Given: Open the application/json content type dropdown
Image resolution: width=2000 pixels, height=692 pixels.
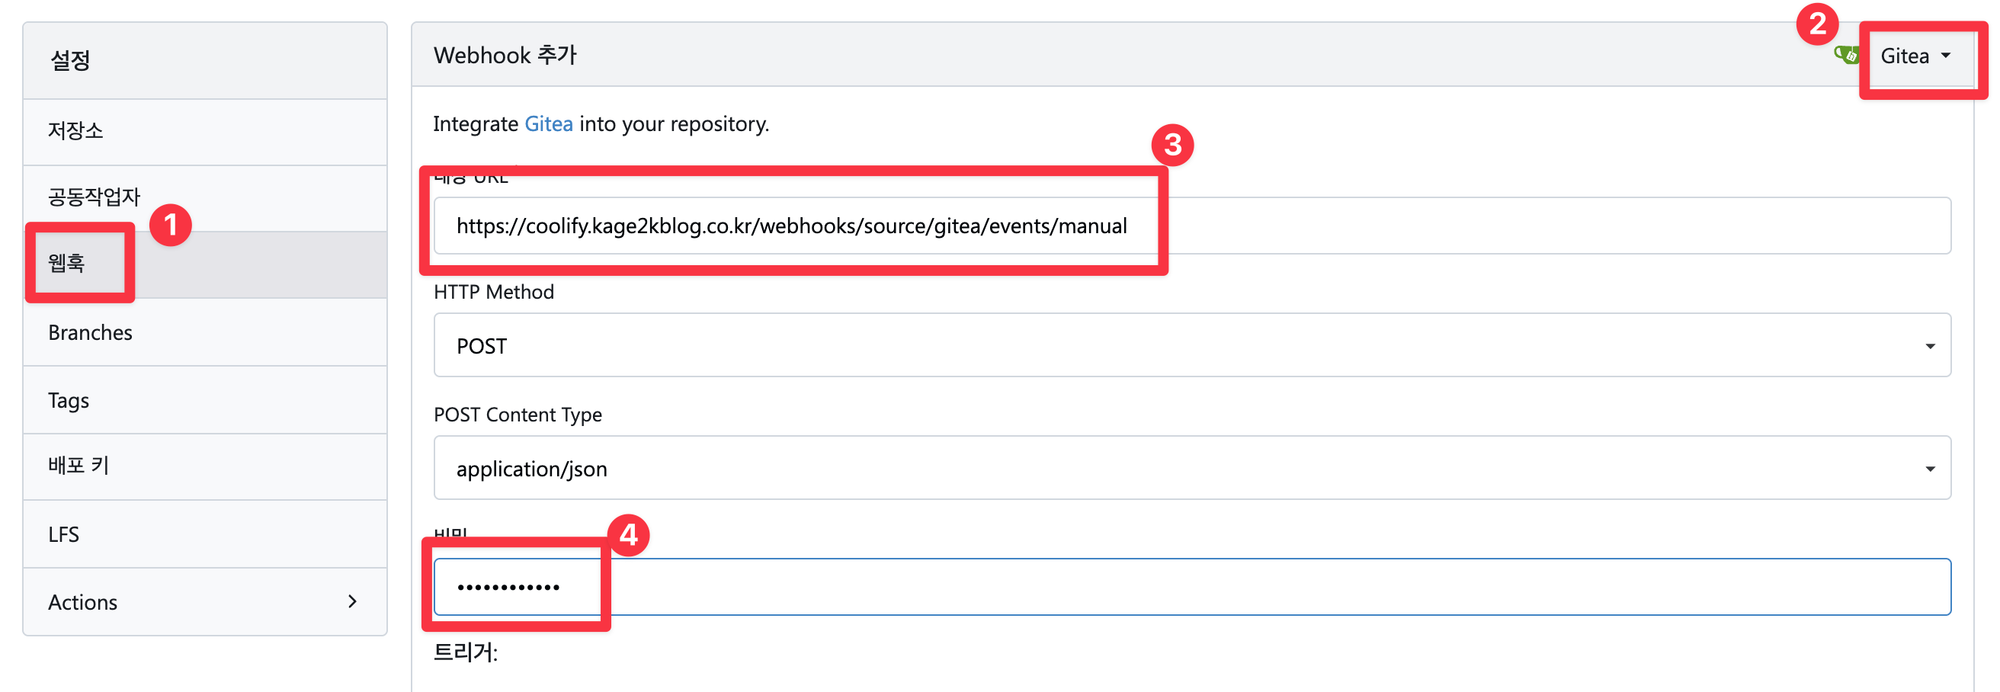Looking at the screenshot, I should [1191, 468].
